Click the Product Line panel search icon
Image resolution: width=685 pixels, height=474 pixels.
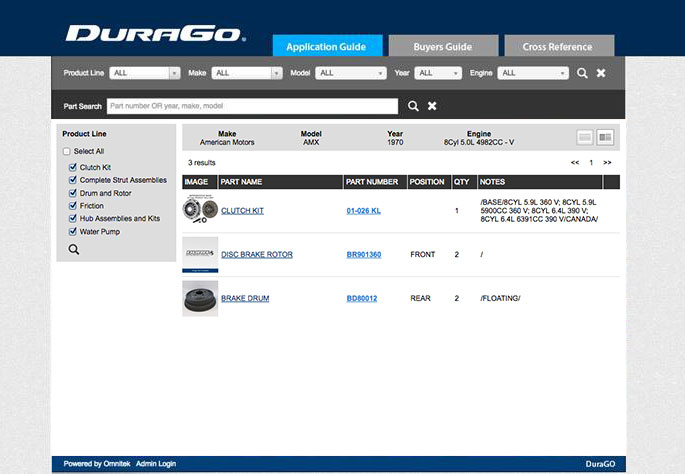(x=74, y=249)
